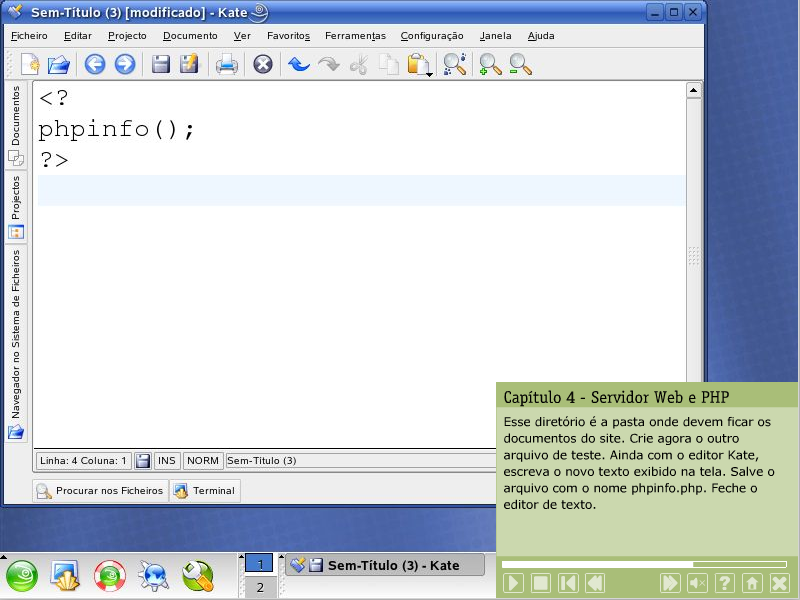The width and height of the screenshot is (800, 600).
Task: Close the current document with X icon
Action: [x=262, y=65]
